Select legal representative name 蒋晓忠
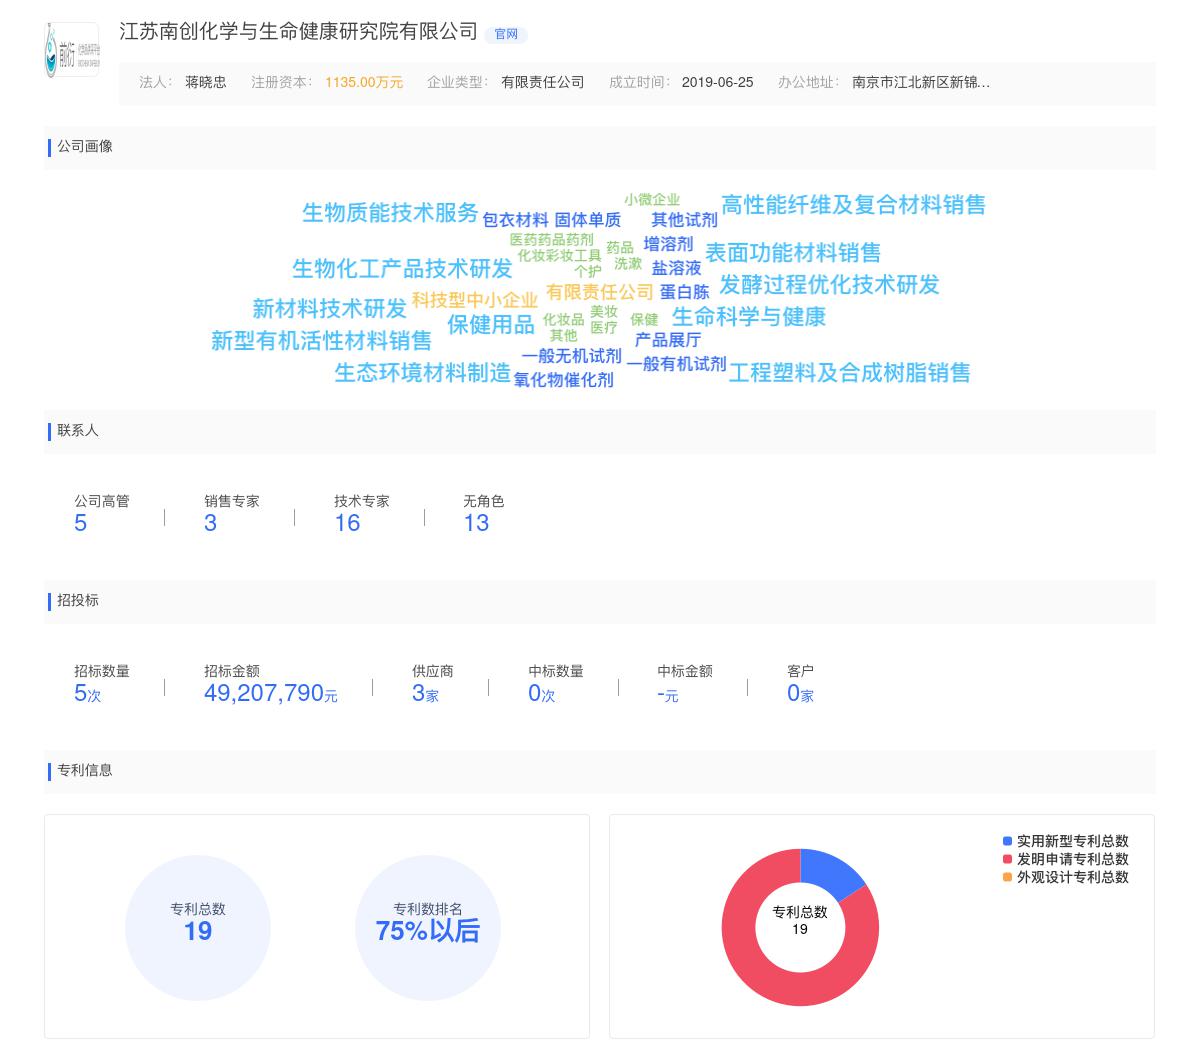 206,82
